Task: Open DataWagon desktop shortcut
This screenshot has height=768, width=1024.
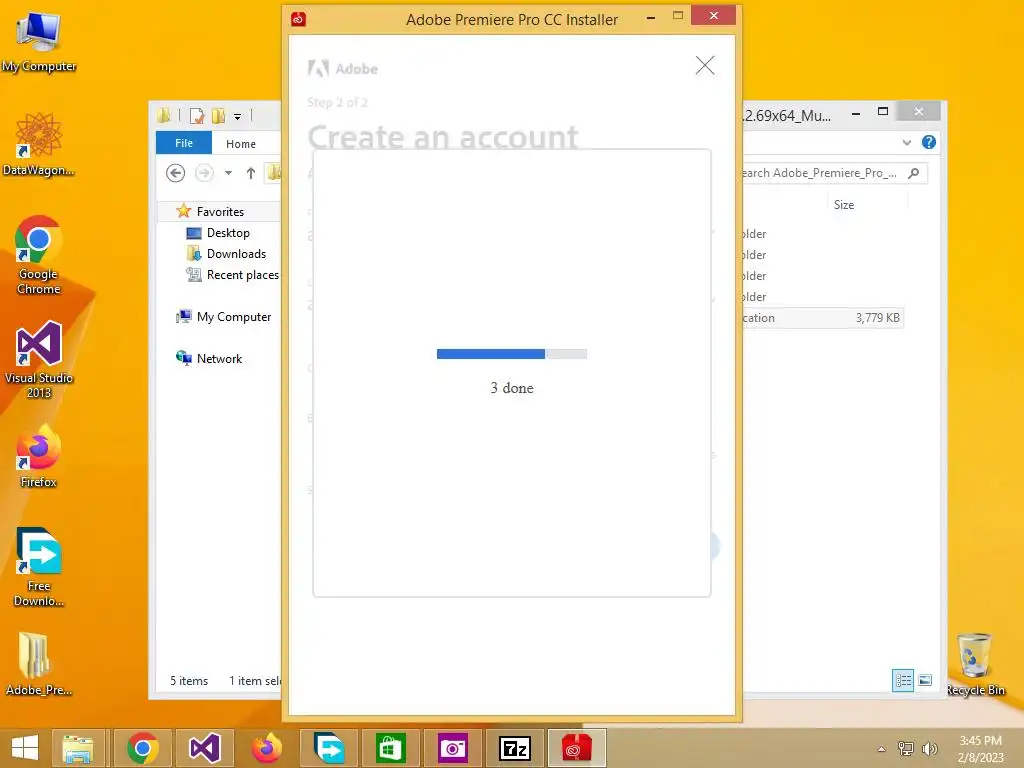Action: point(39,144)
